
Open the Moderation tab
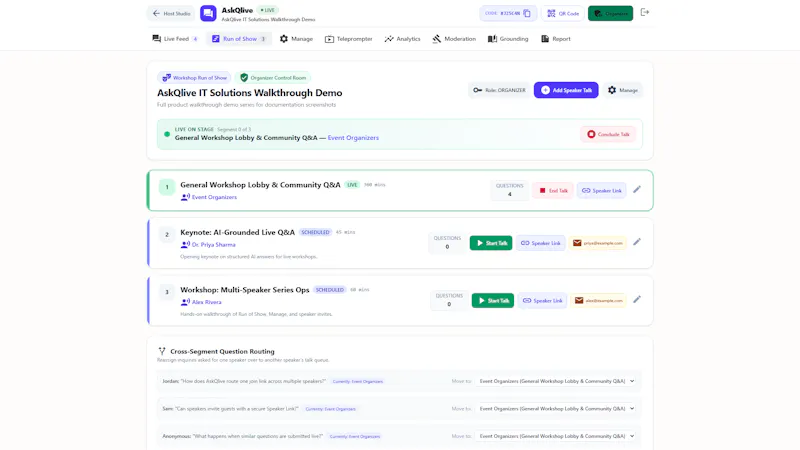[454, 39]
